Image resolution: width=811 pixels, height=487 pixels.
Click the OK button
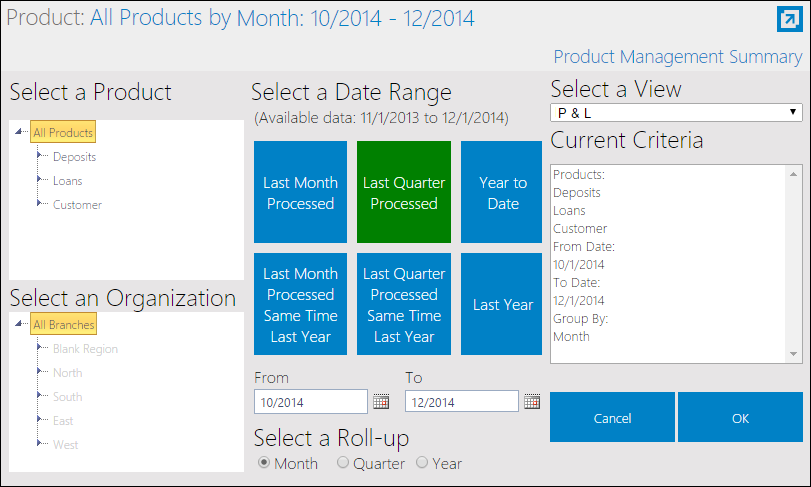tap(740, 417)
